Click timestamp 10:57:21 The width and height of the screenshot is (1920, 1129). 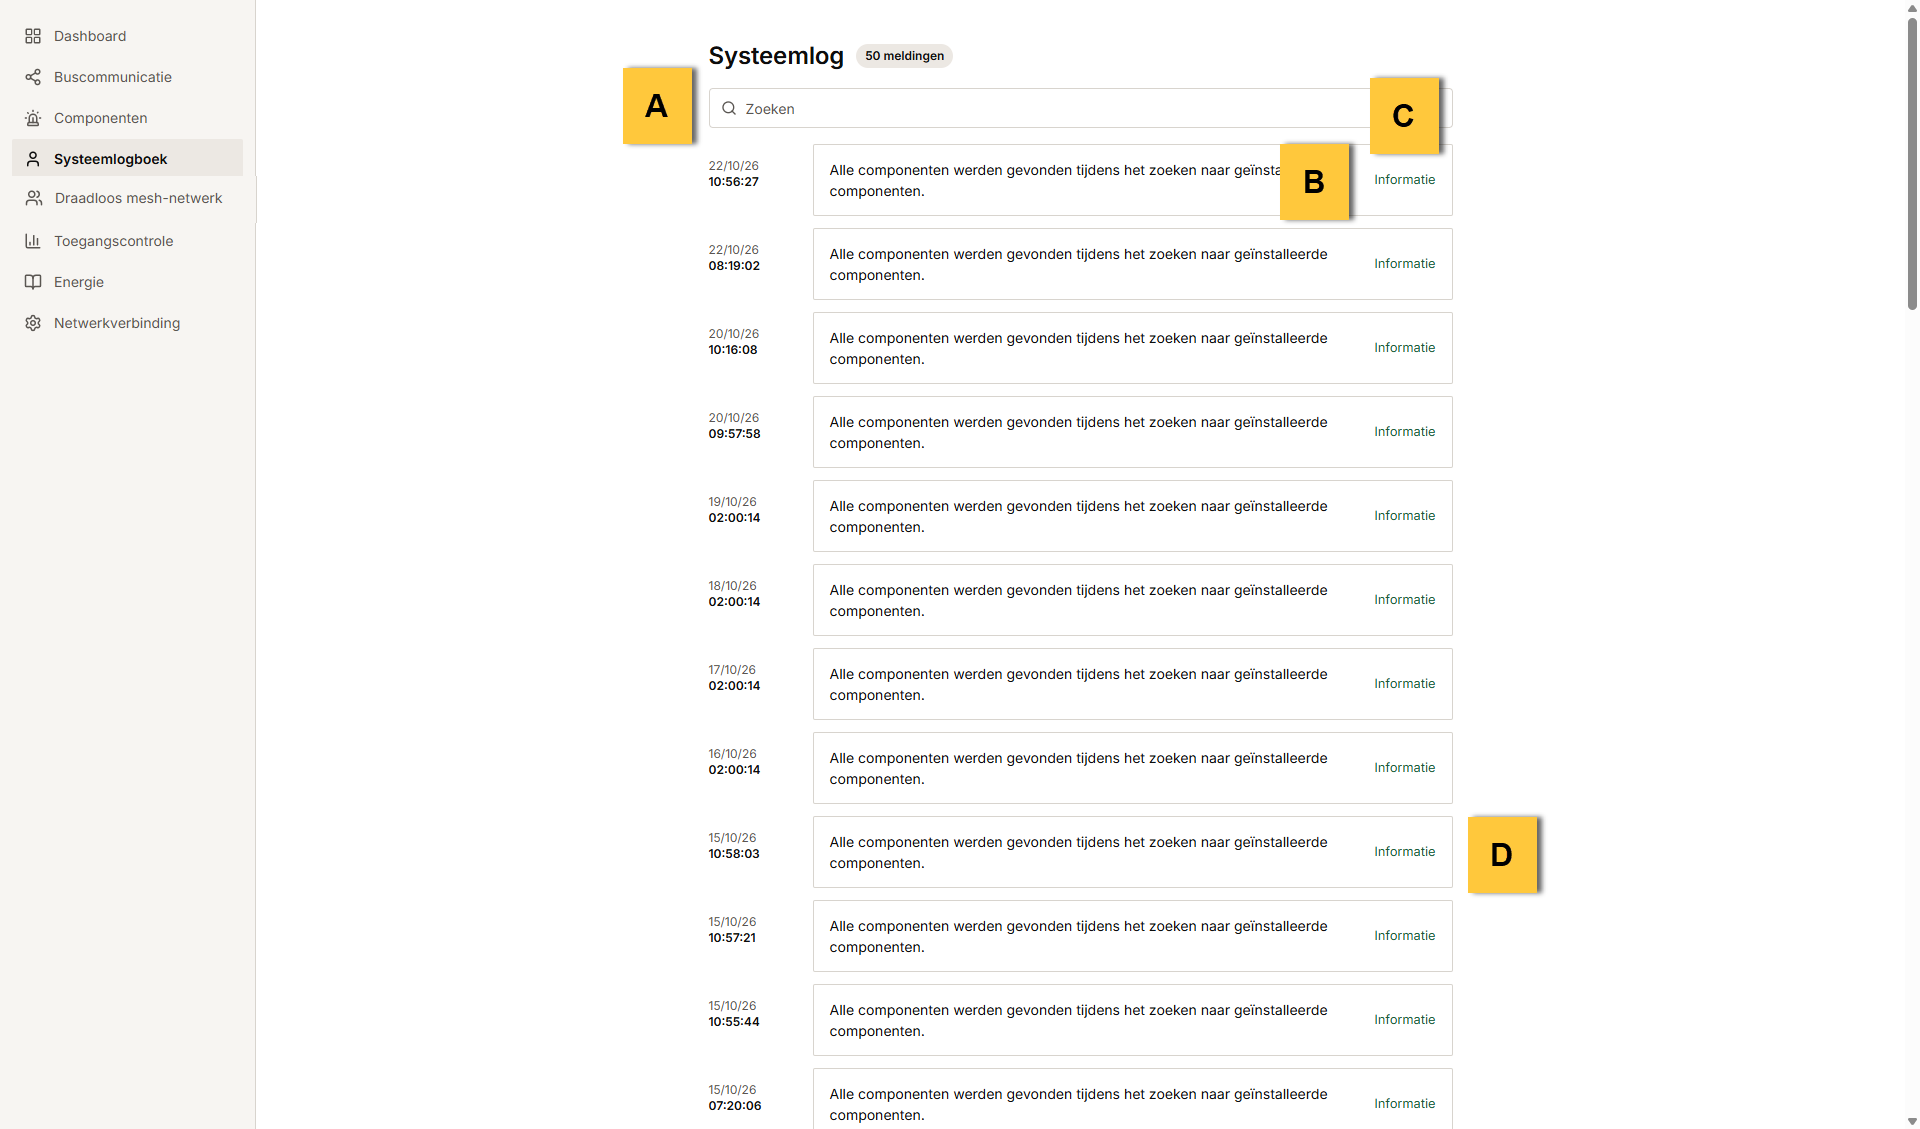pos(732,938)
